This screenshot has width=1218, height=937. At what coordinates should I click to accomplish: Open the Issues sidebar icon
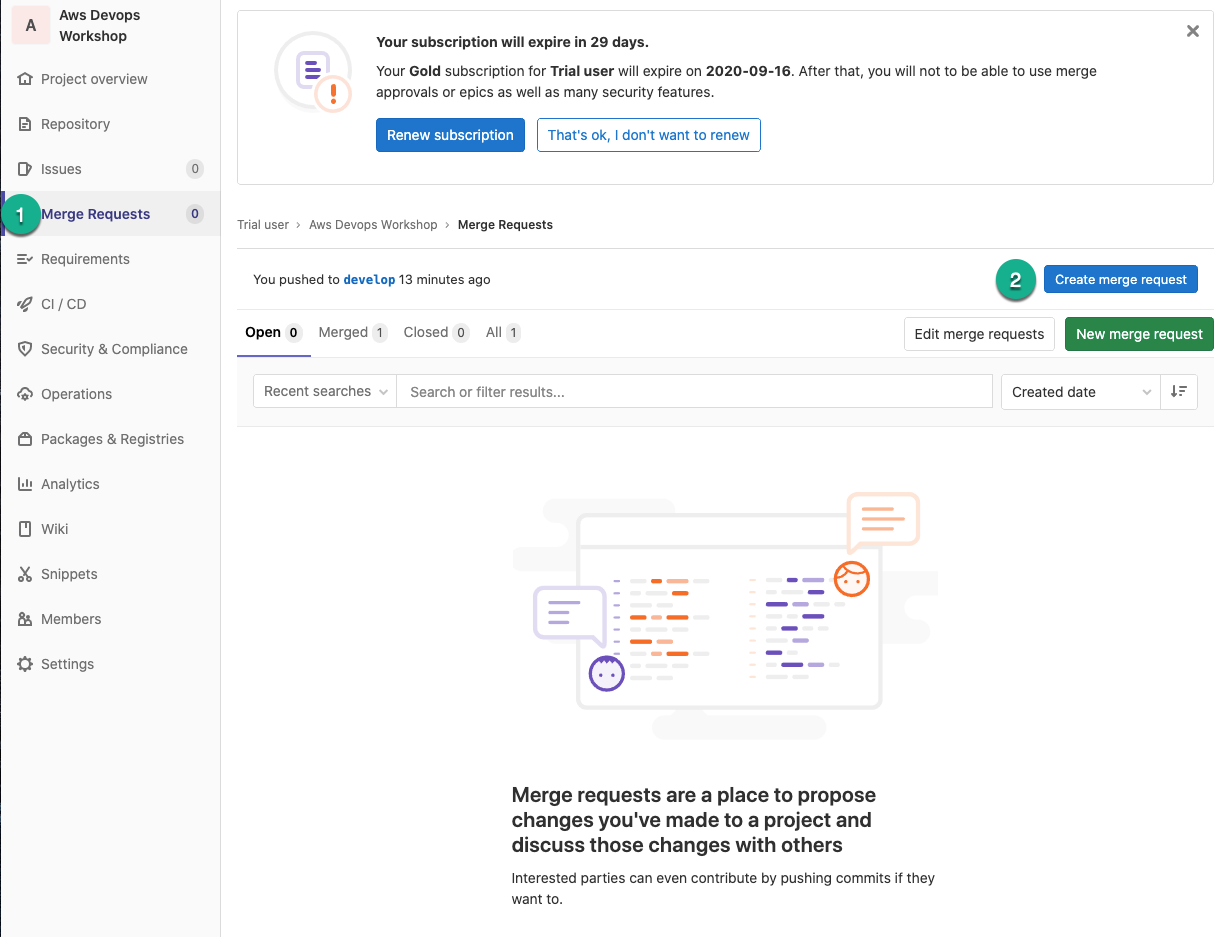[25, 169]
